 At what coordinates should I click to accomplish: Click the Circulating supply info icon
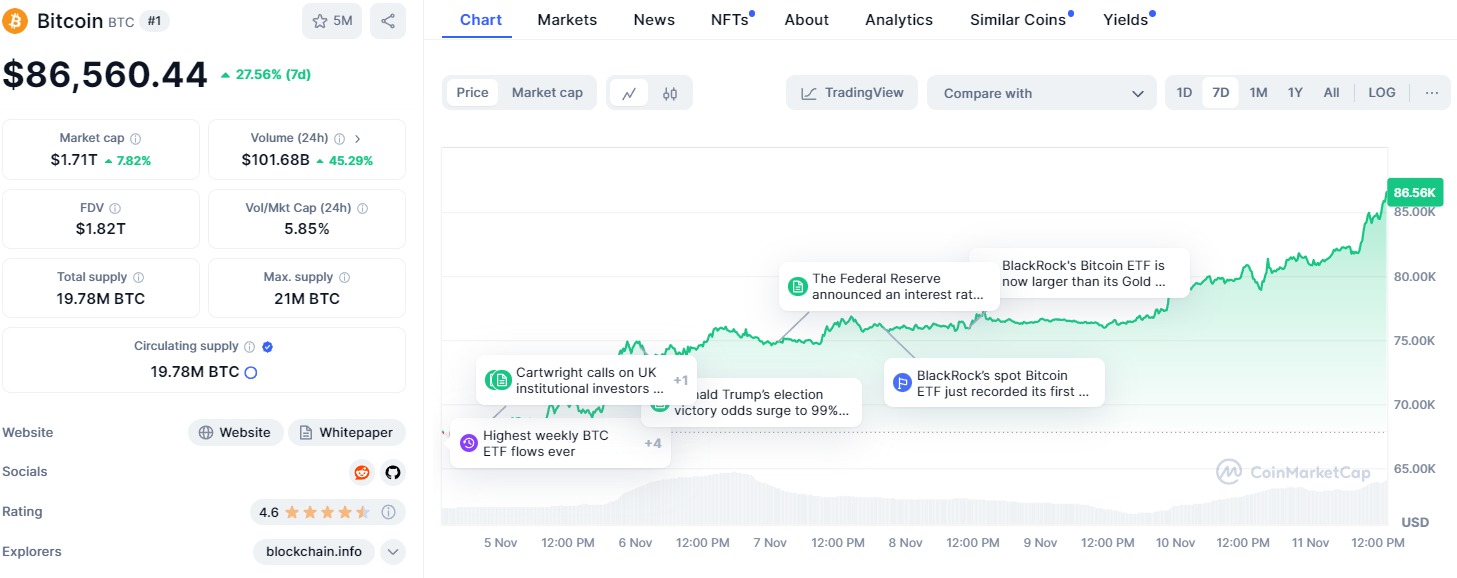point(249,347)
